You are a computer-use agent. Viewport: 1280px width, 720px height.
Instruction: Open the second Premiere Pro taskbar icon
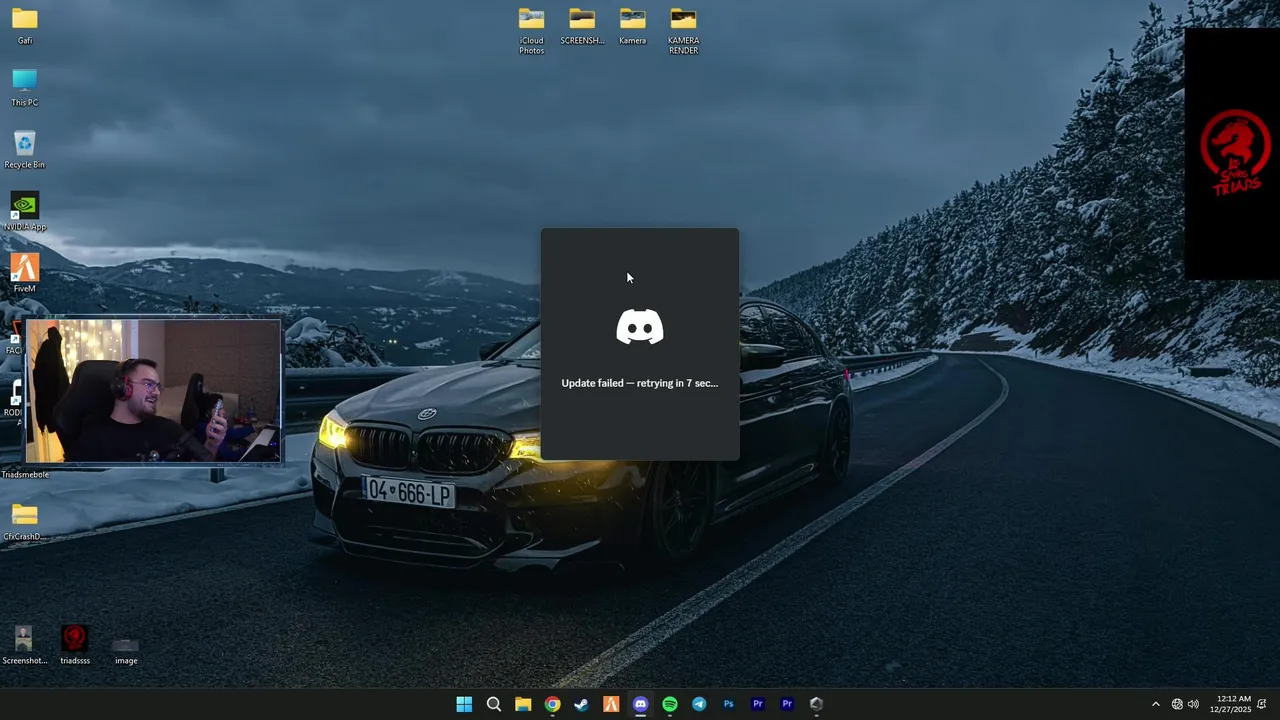click(x=787, y=704)
